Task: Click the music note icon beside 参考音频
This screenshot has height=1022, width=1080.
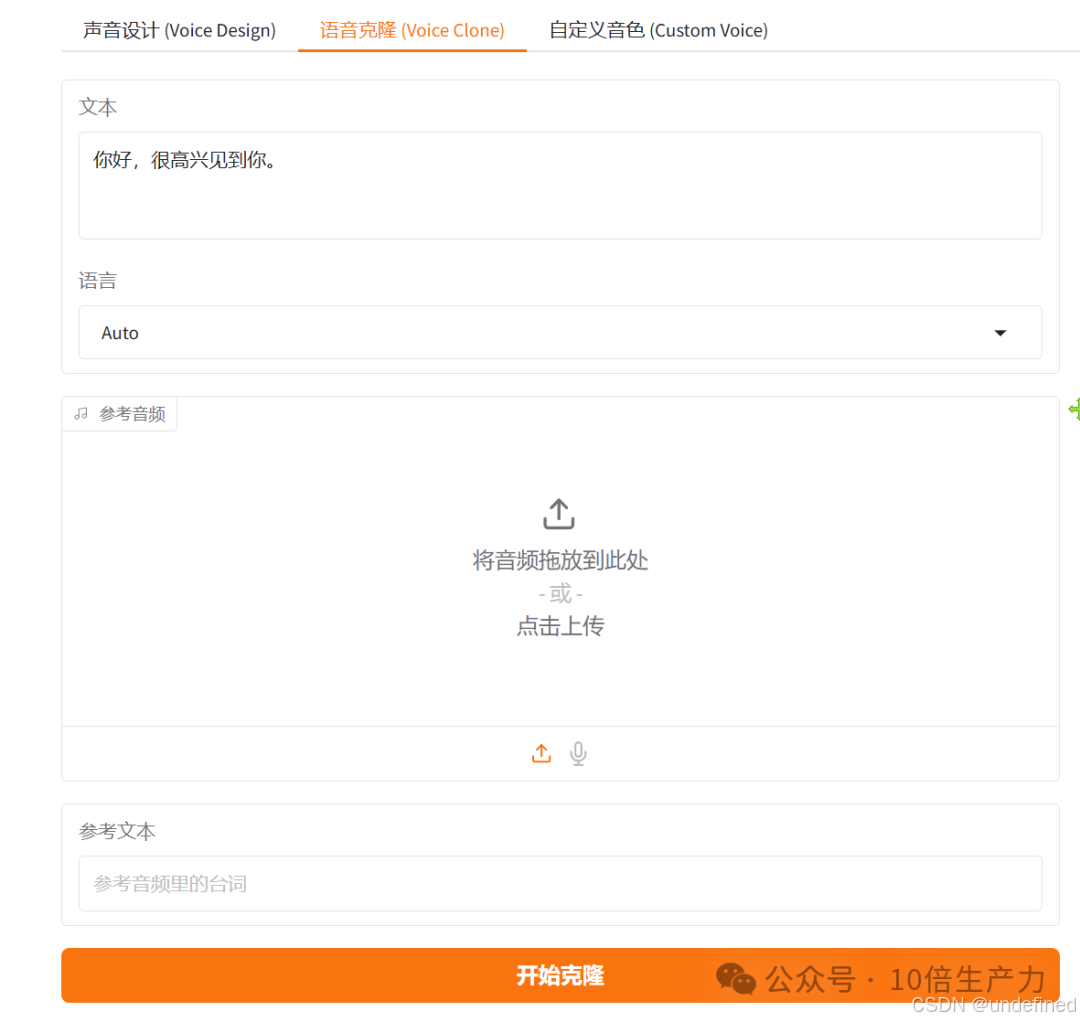Action: coord(81,413)
